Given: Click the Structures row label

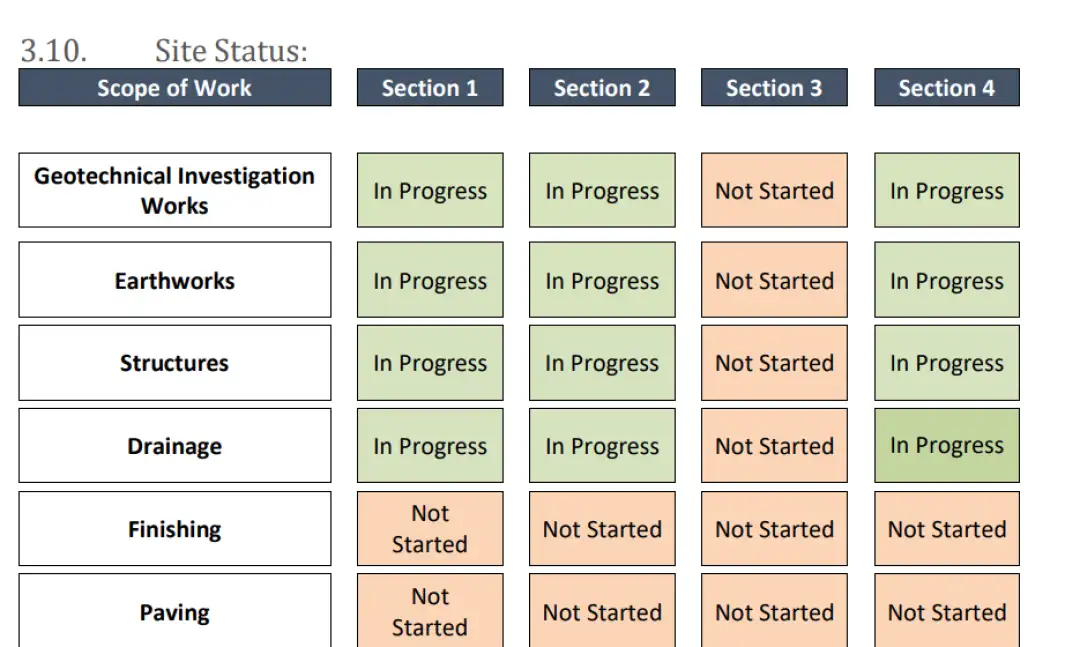Looking at the screenshot, I should [x=174, y=363].
